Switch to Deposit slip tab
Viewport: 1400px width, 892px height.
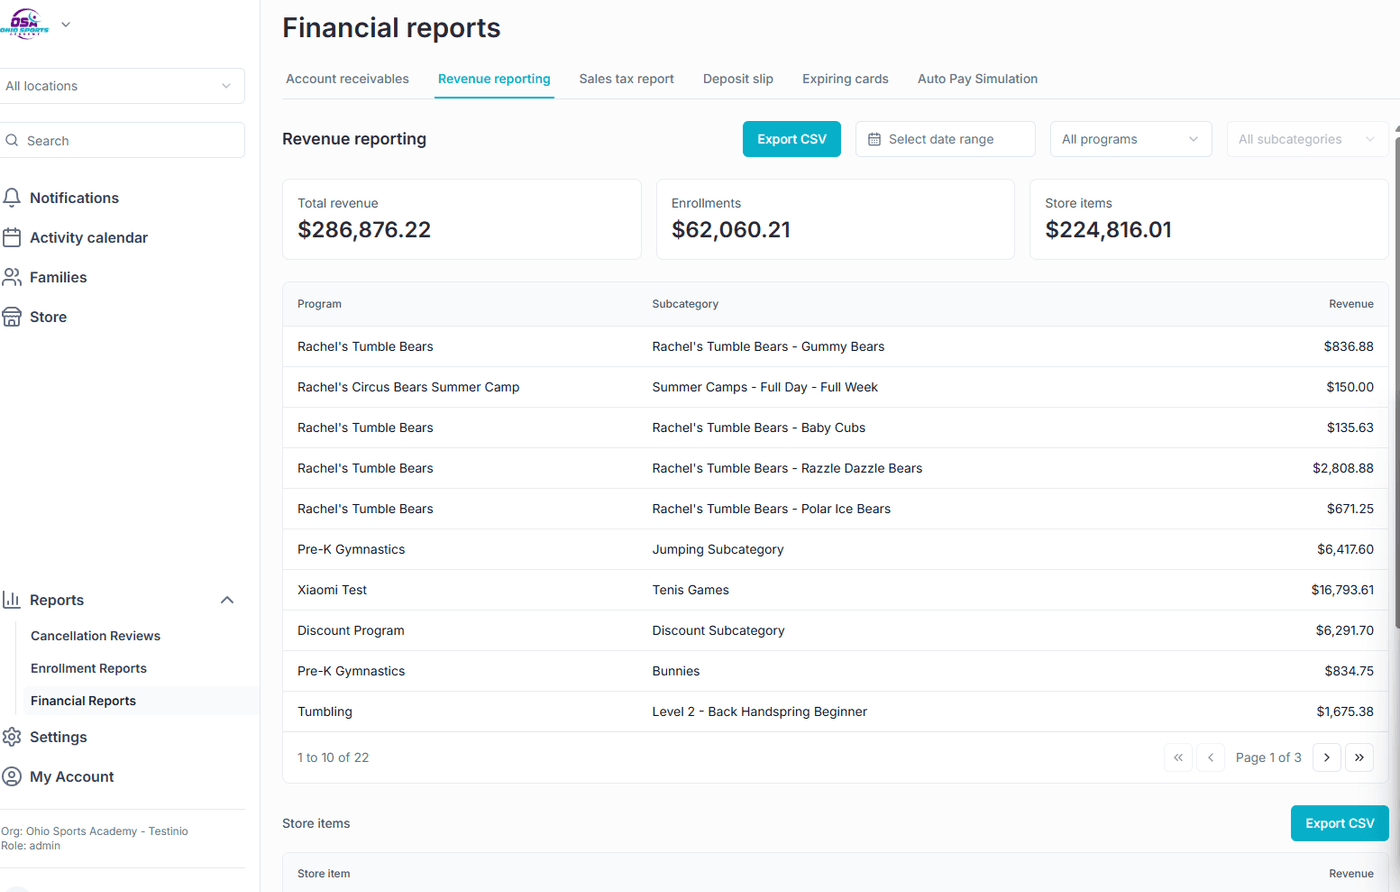coord(738,79)
